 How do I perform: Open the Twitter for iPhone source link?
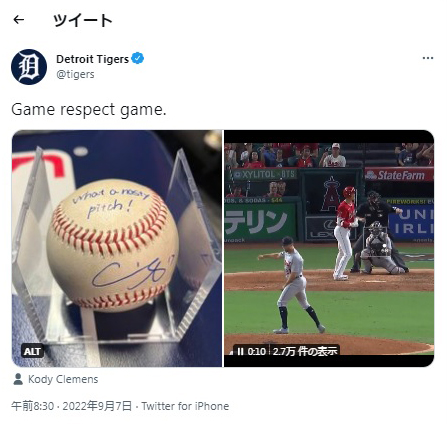click(185, 406)
